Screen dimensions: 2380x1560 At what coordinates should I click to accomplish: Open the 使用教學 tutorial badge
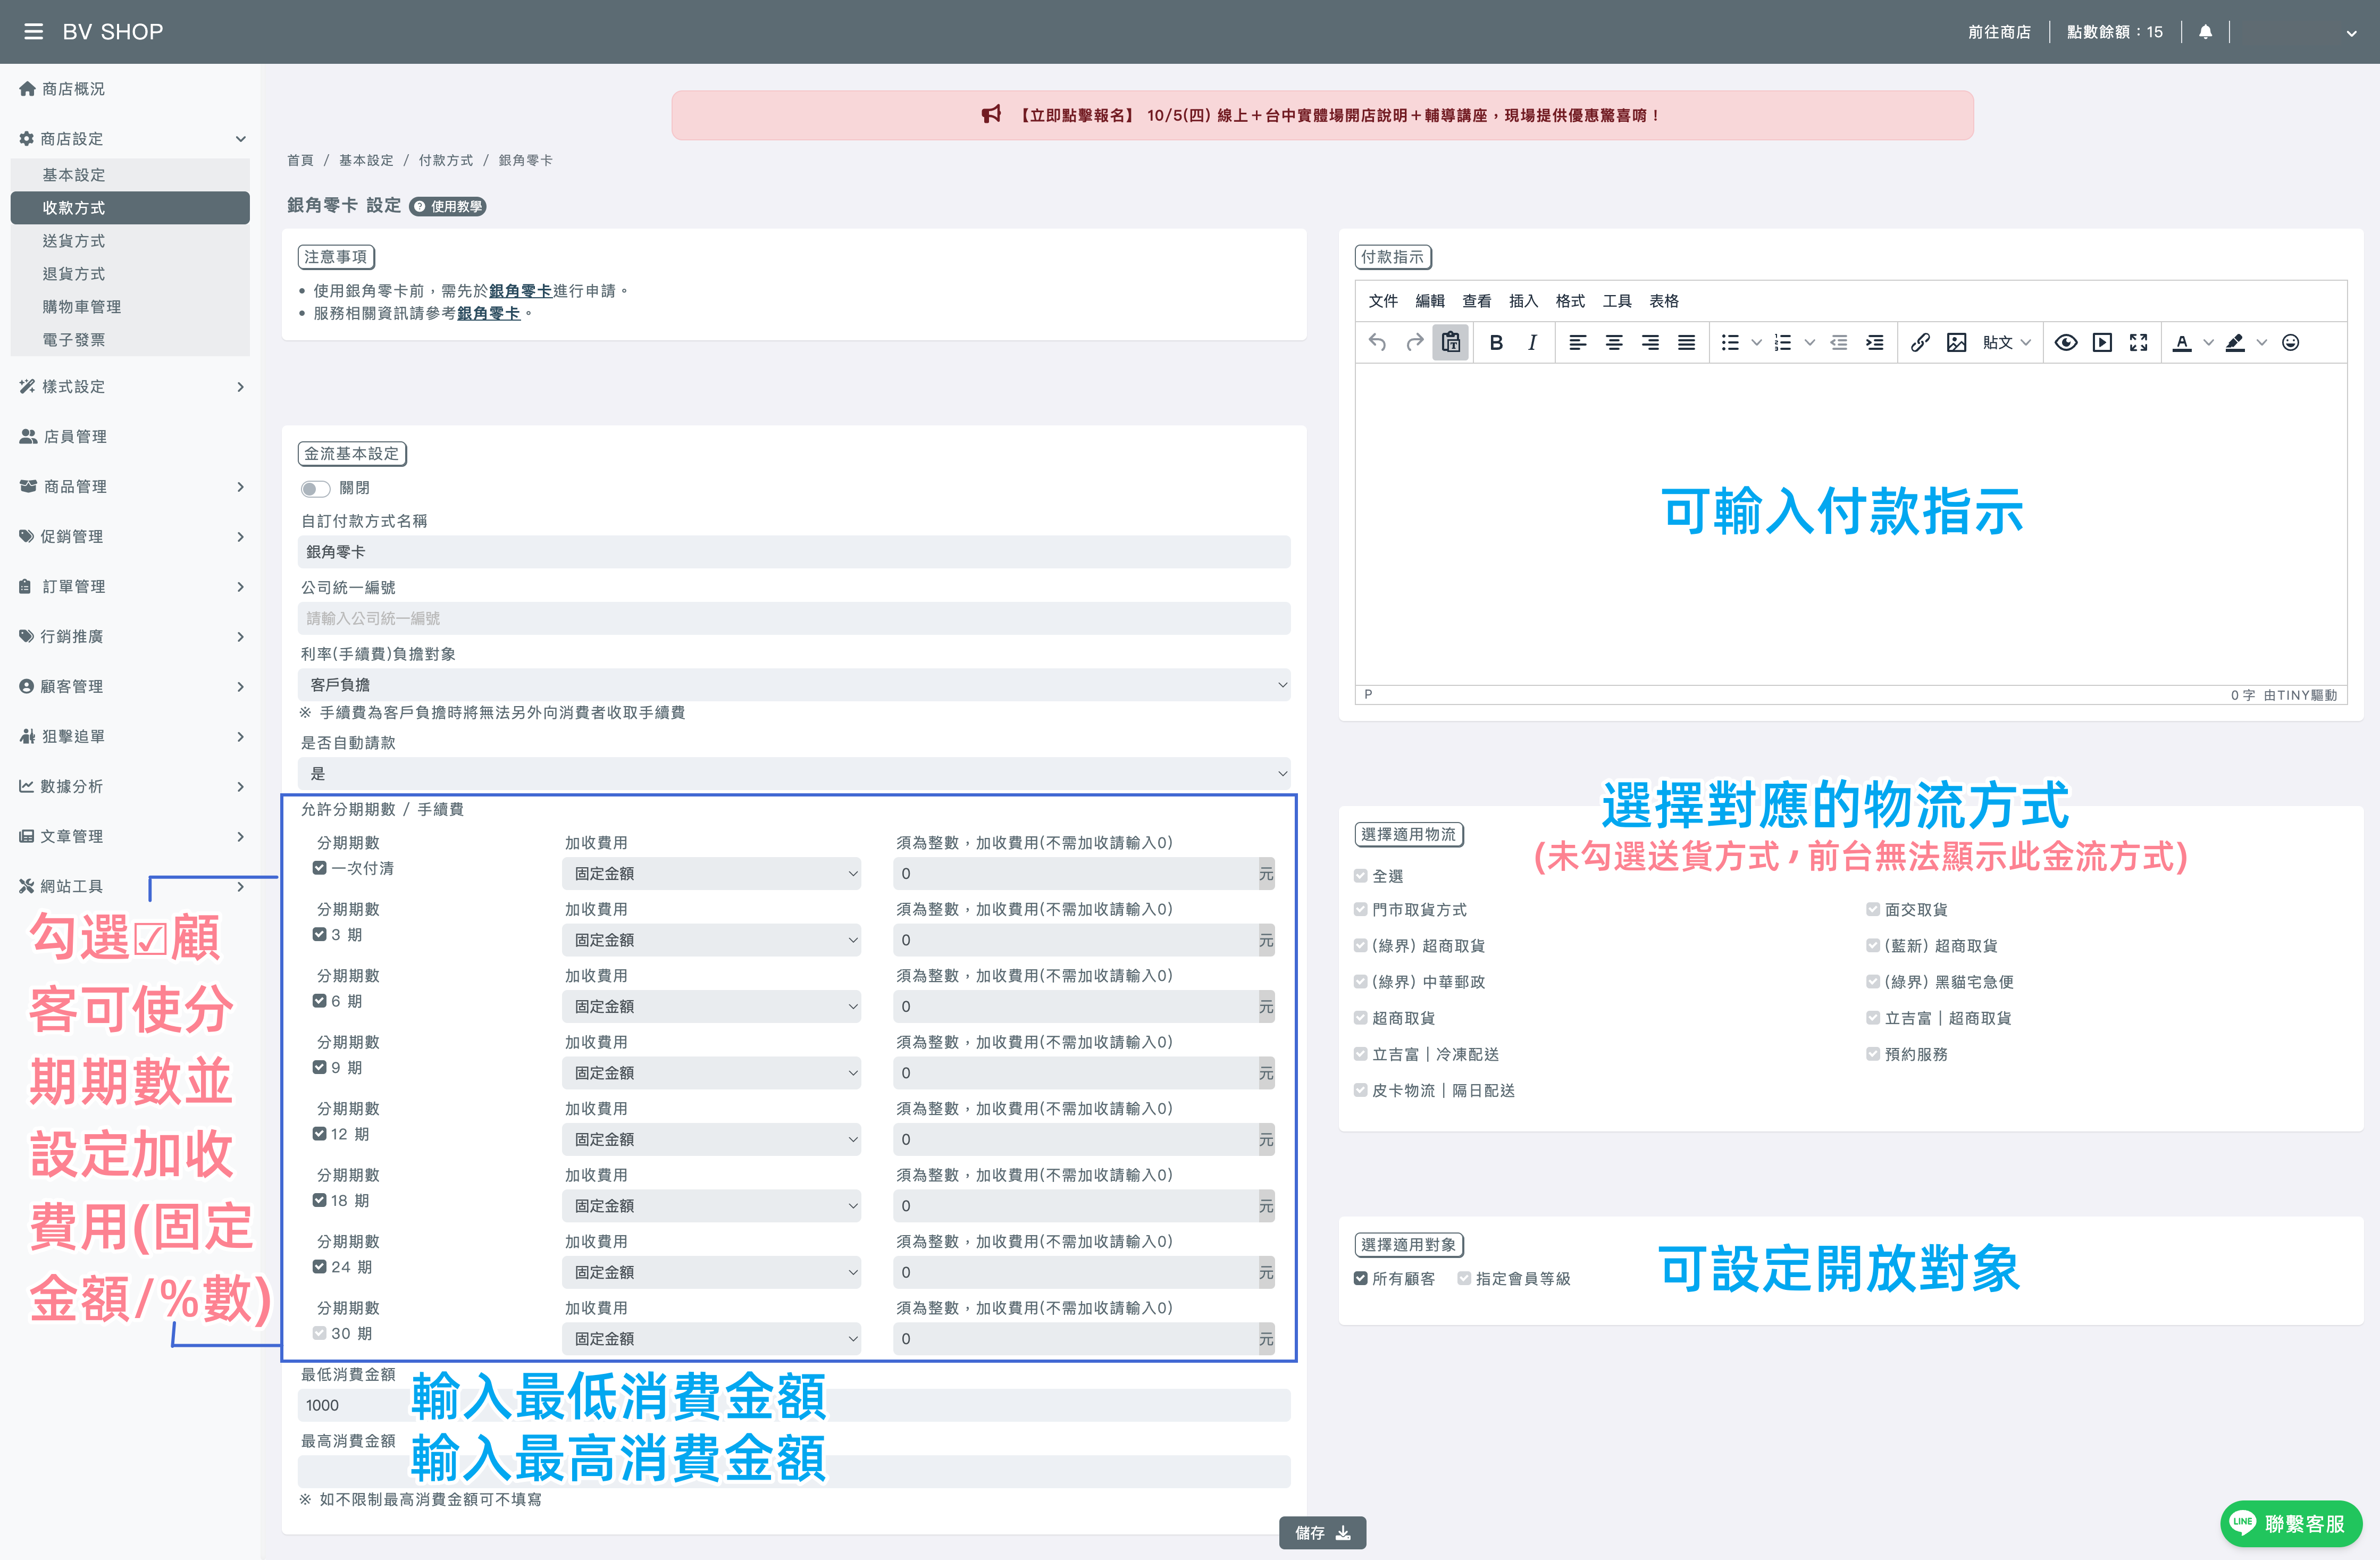448,207
